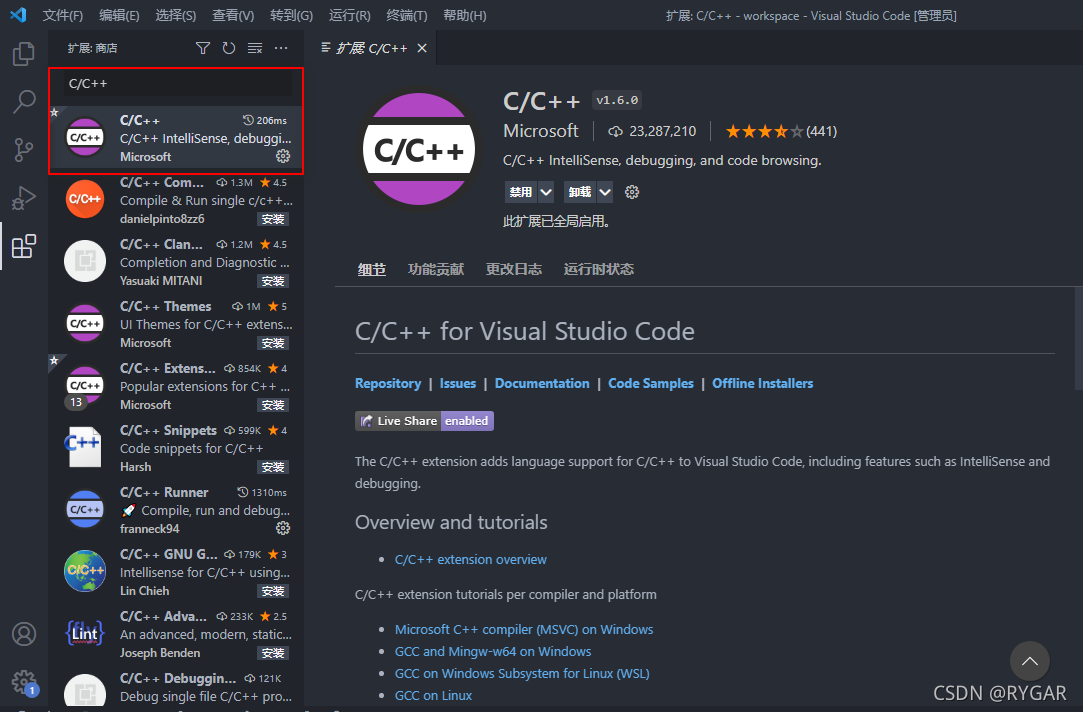Screen dimensions: 1083x712
Task: Refresh the extensions list
Action: pos(229,48)
